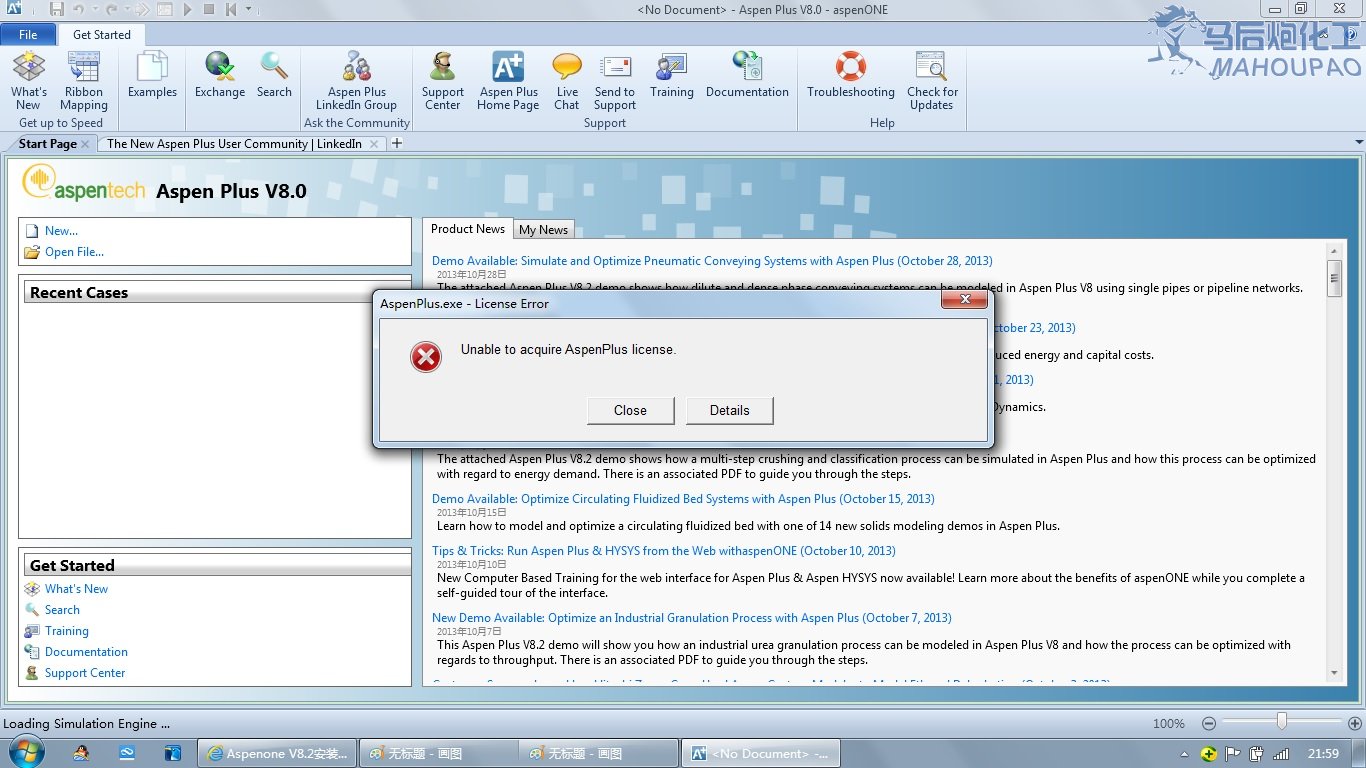The image size is (1366, 768).
Task: Close the Start Page tab
Action: click(85, 144)
